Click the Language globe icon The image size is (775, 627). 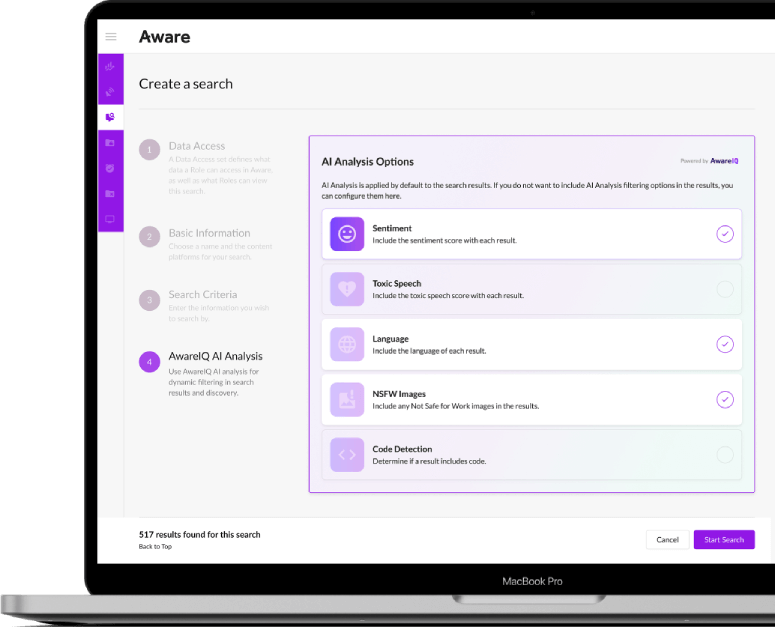click(347, 344)
